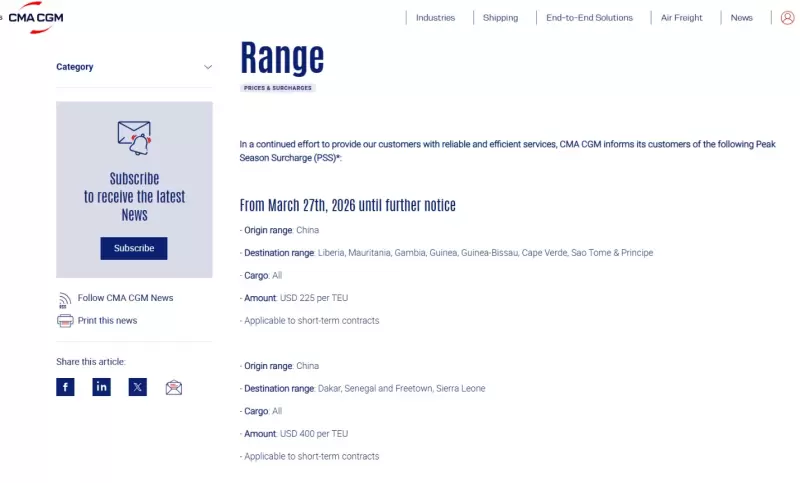
Task: Open the Shipping menu
Action: click(500, 18)
